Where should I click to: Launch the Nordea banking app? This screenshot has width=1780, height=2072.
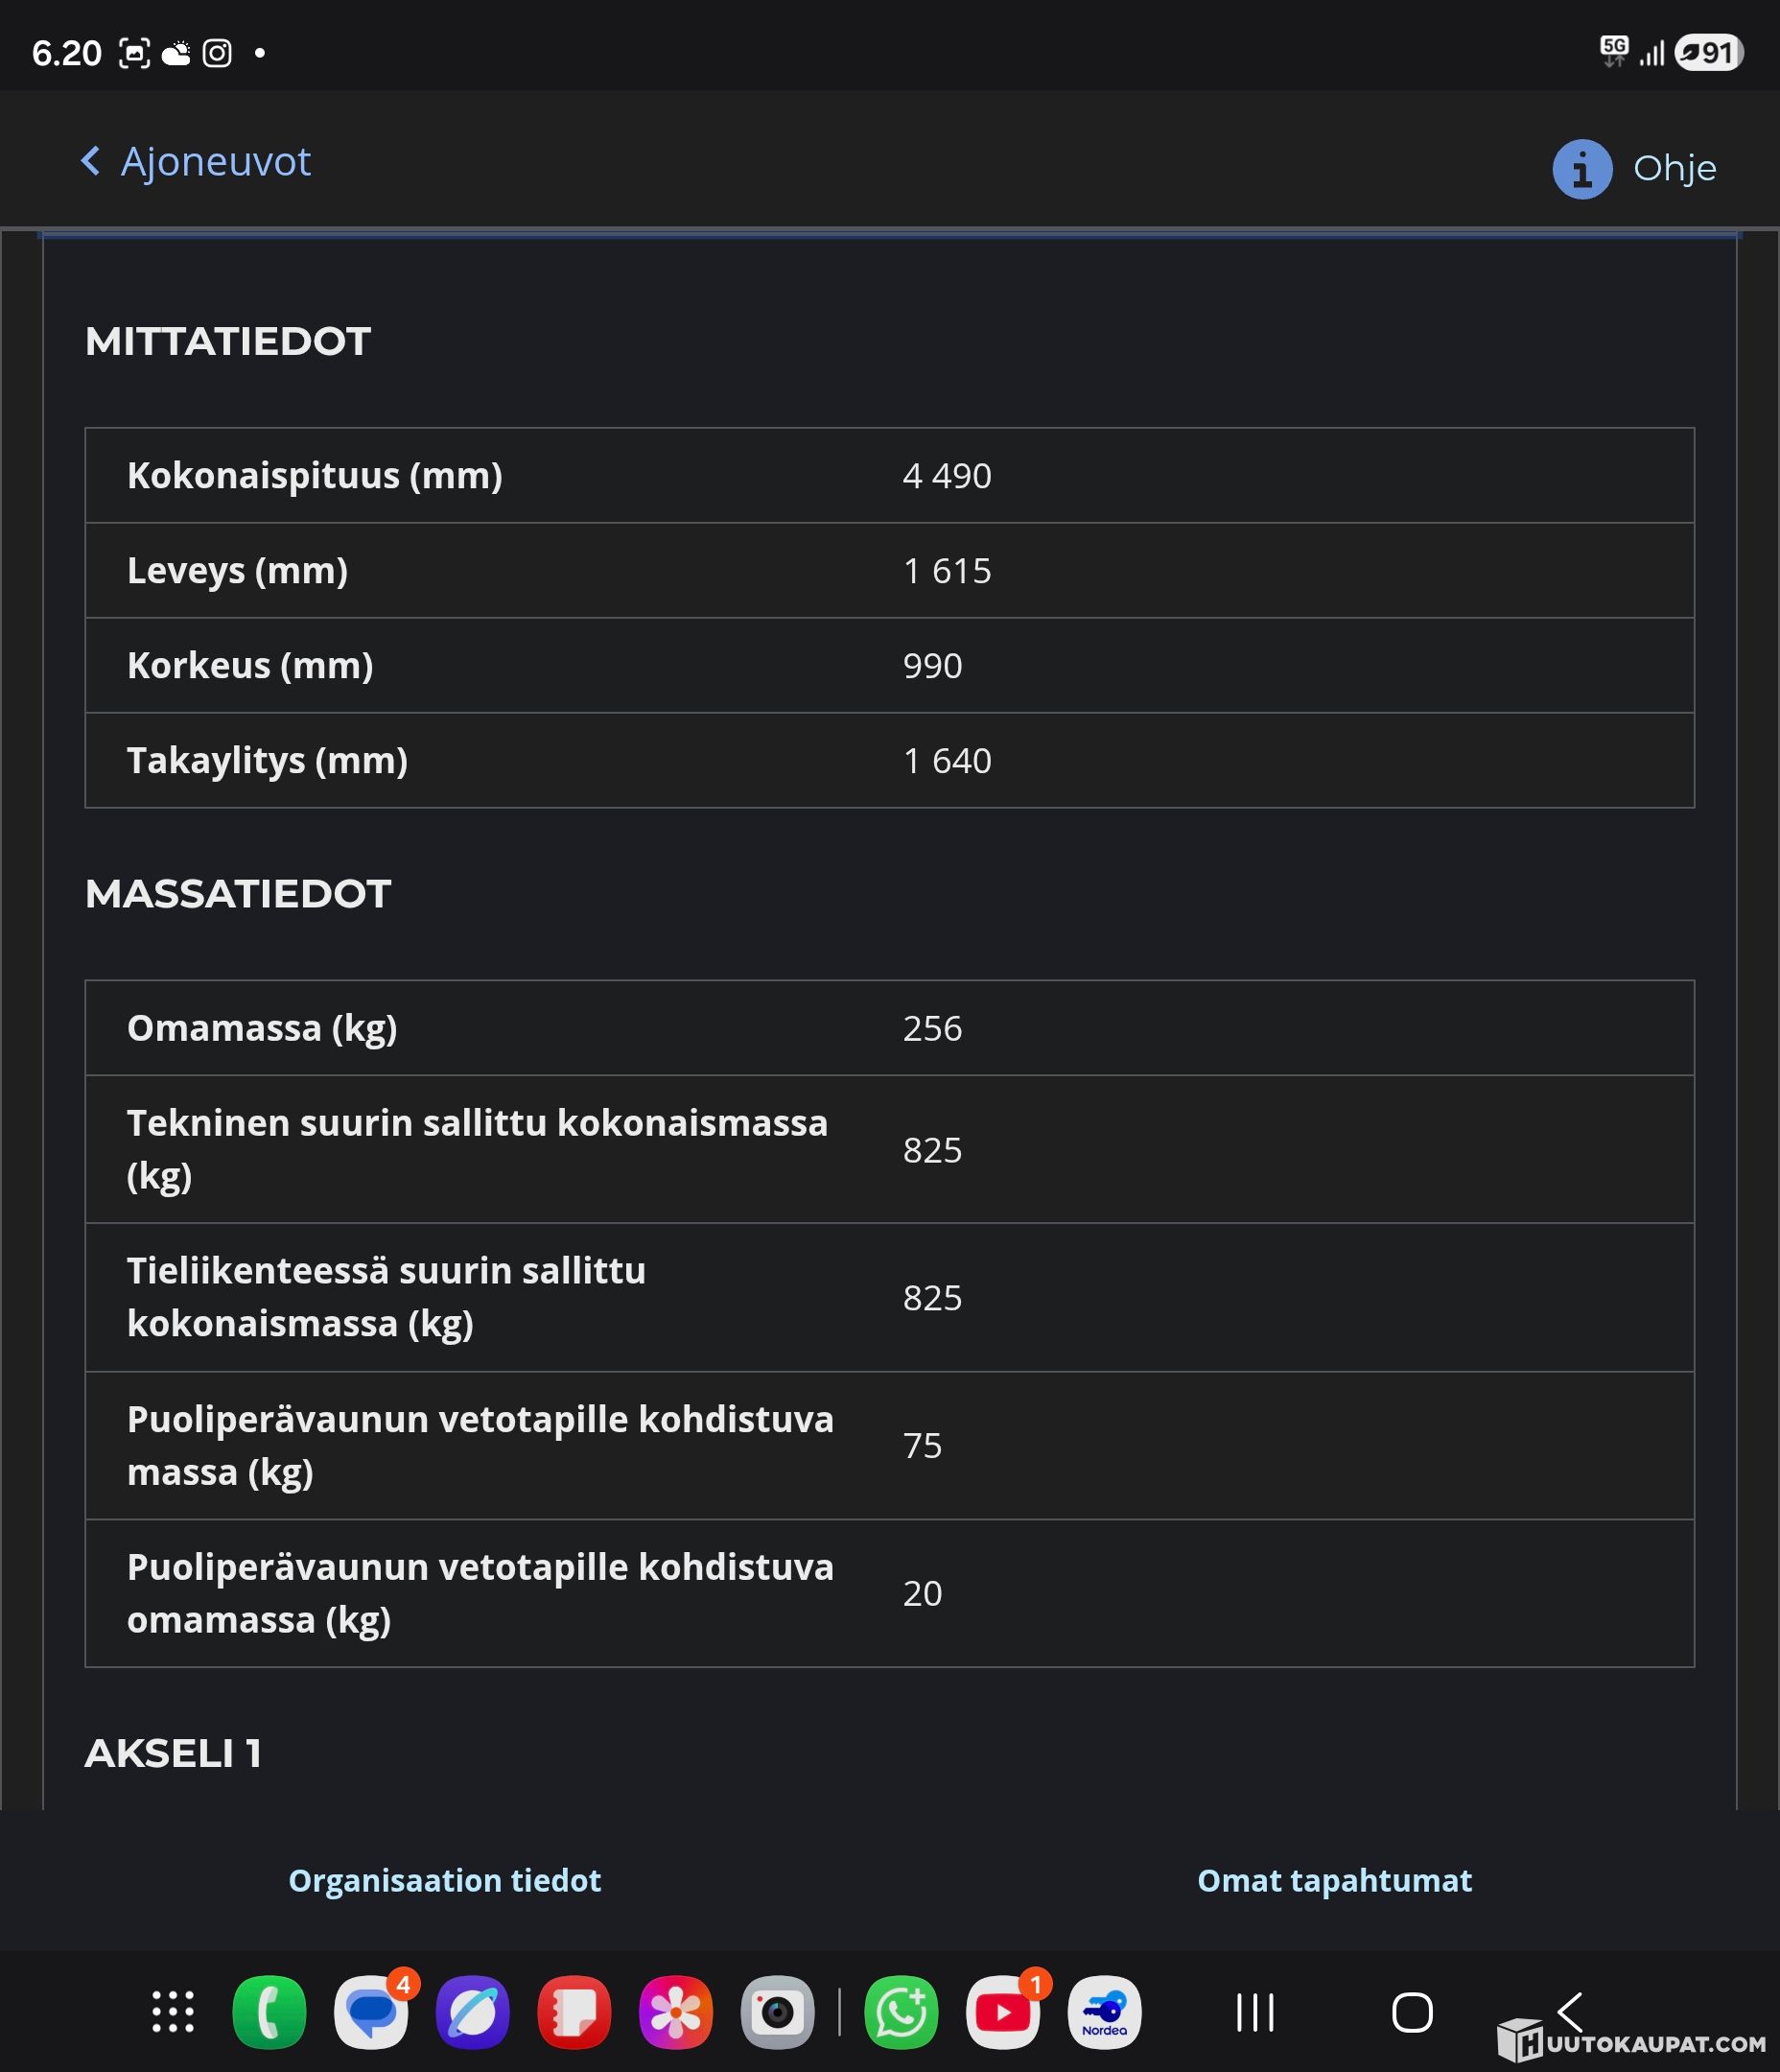coord(1104,2012)
